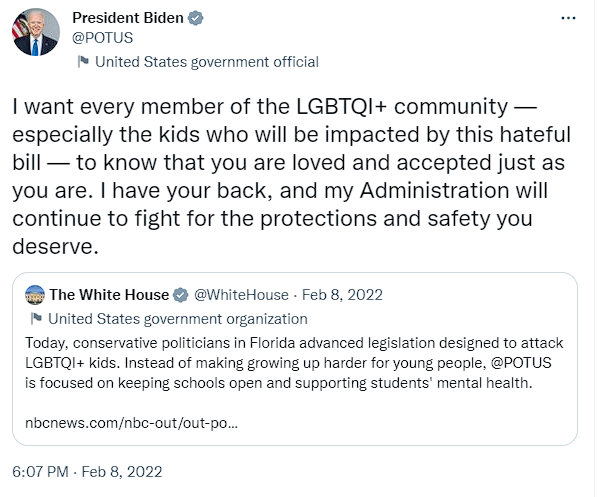Open President Biden's profile picture
The width and height of the screenshot is (597, 497).
36,32
